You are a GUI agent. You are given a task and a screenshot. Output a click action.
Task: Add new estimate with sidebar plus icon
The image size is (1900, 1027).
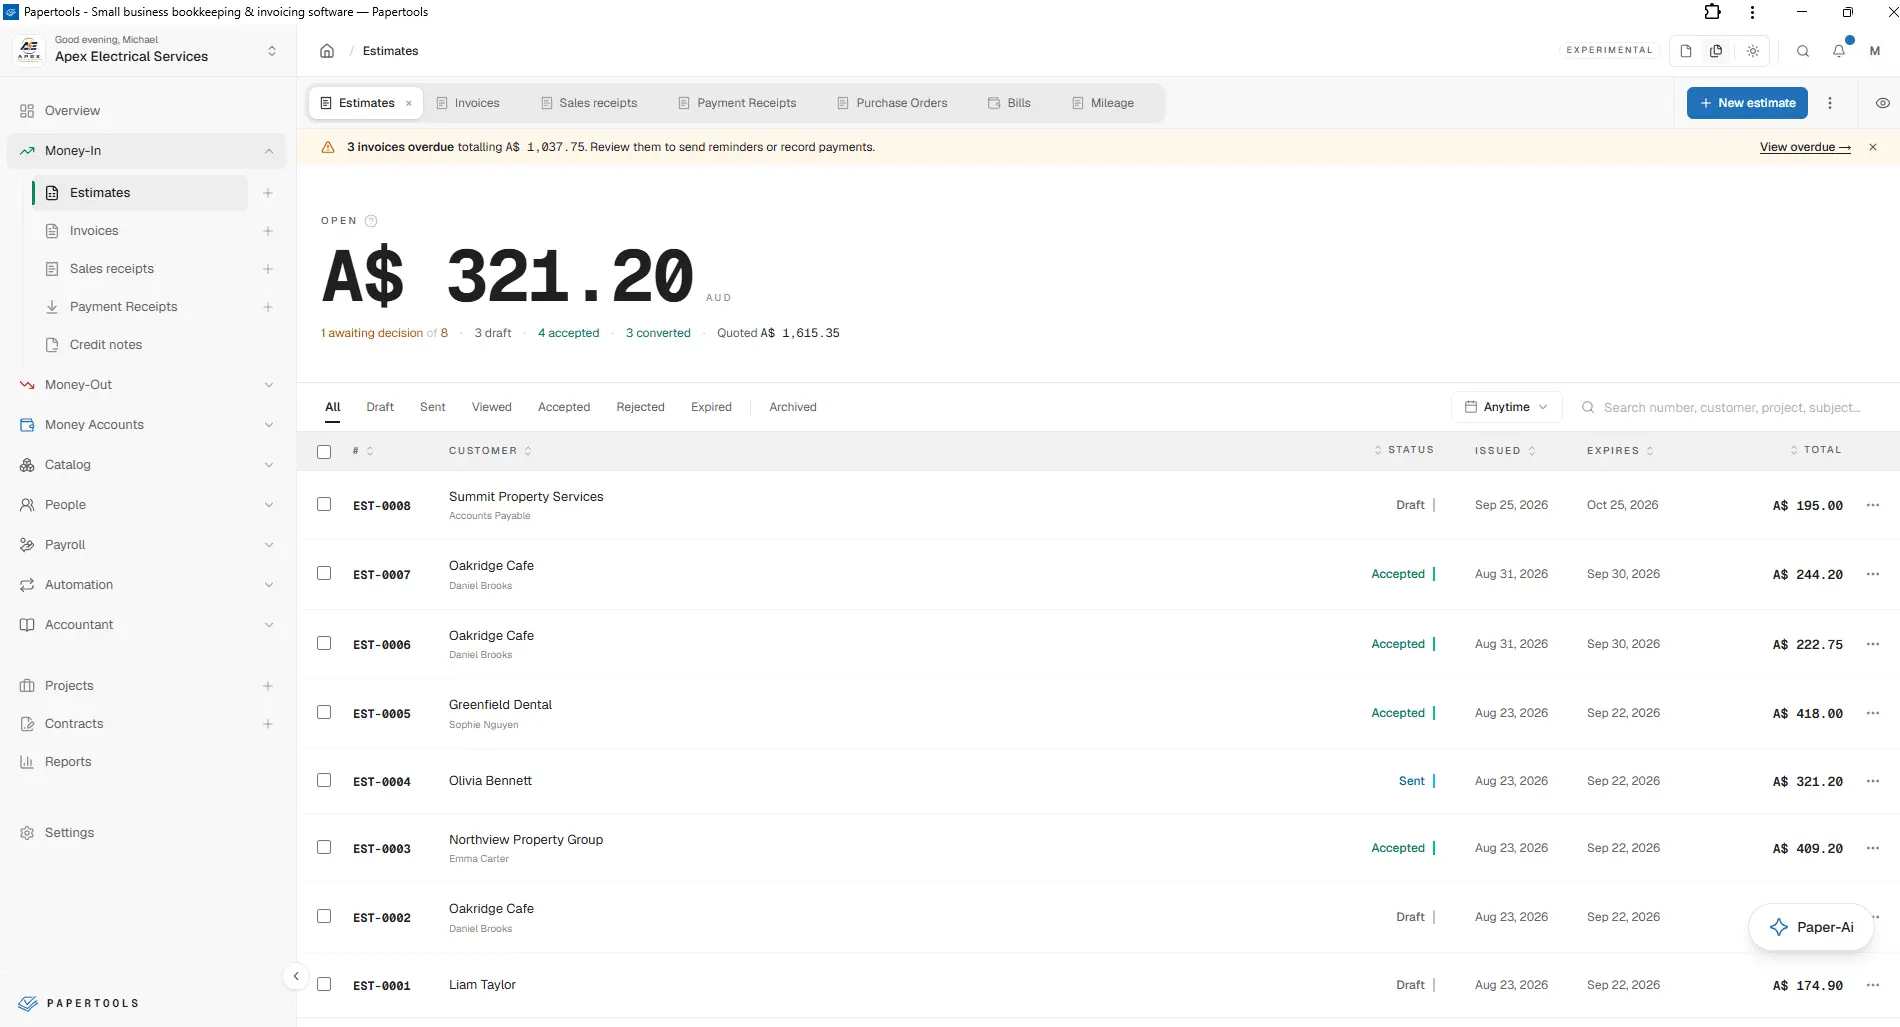click(268, 193)
